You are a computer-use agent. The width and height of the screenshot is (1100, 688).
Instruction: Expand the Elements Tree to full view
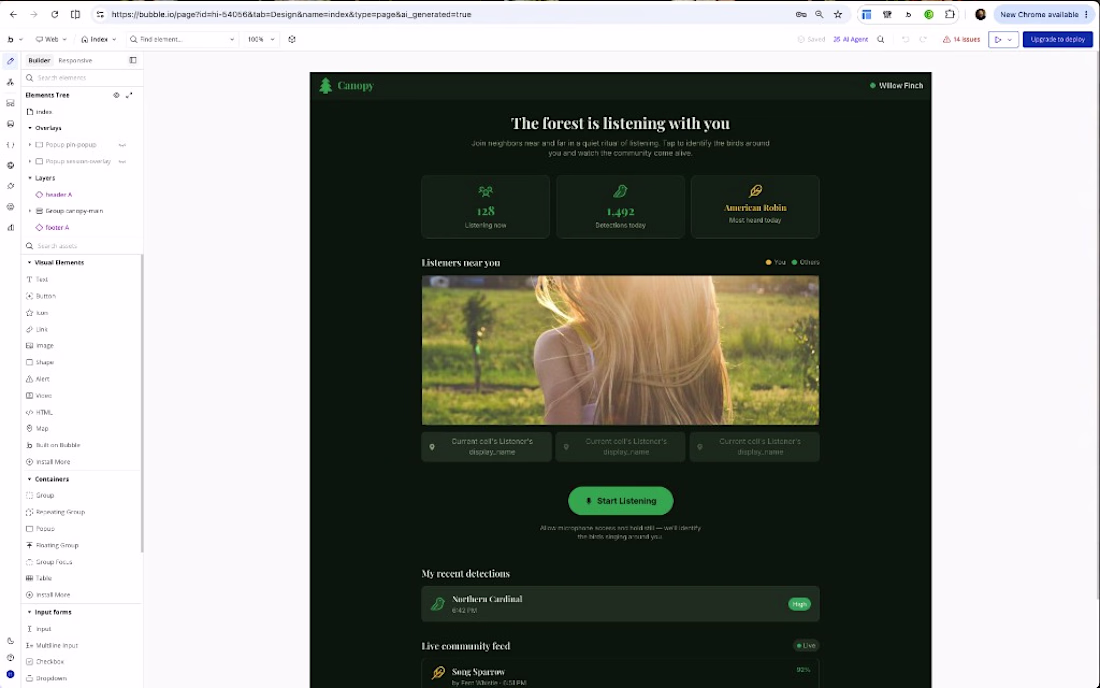[x=129, y=95]
